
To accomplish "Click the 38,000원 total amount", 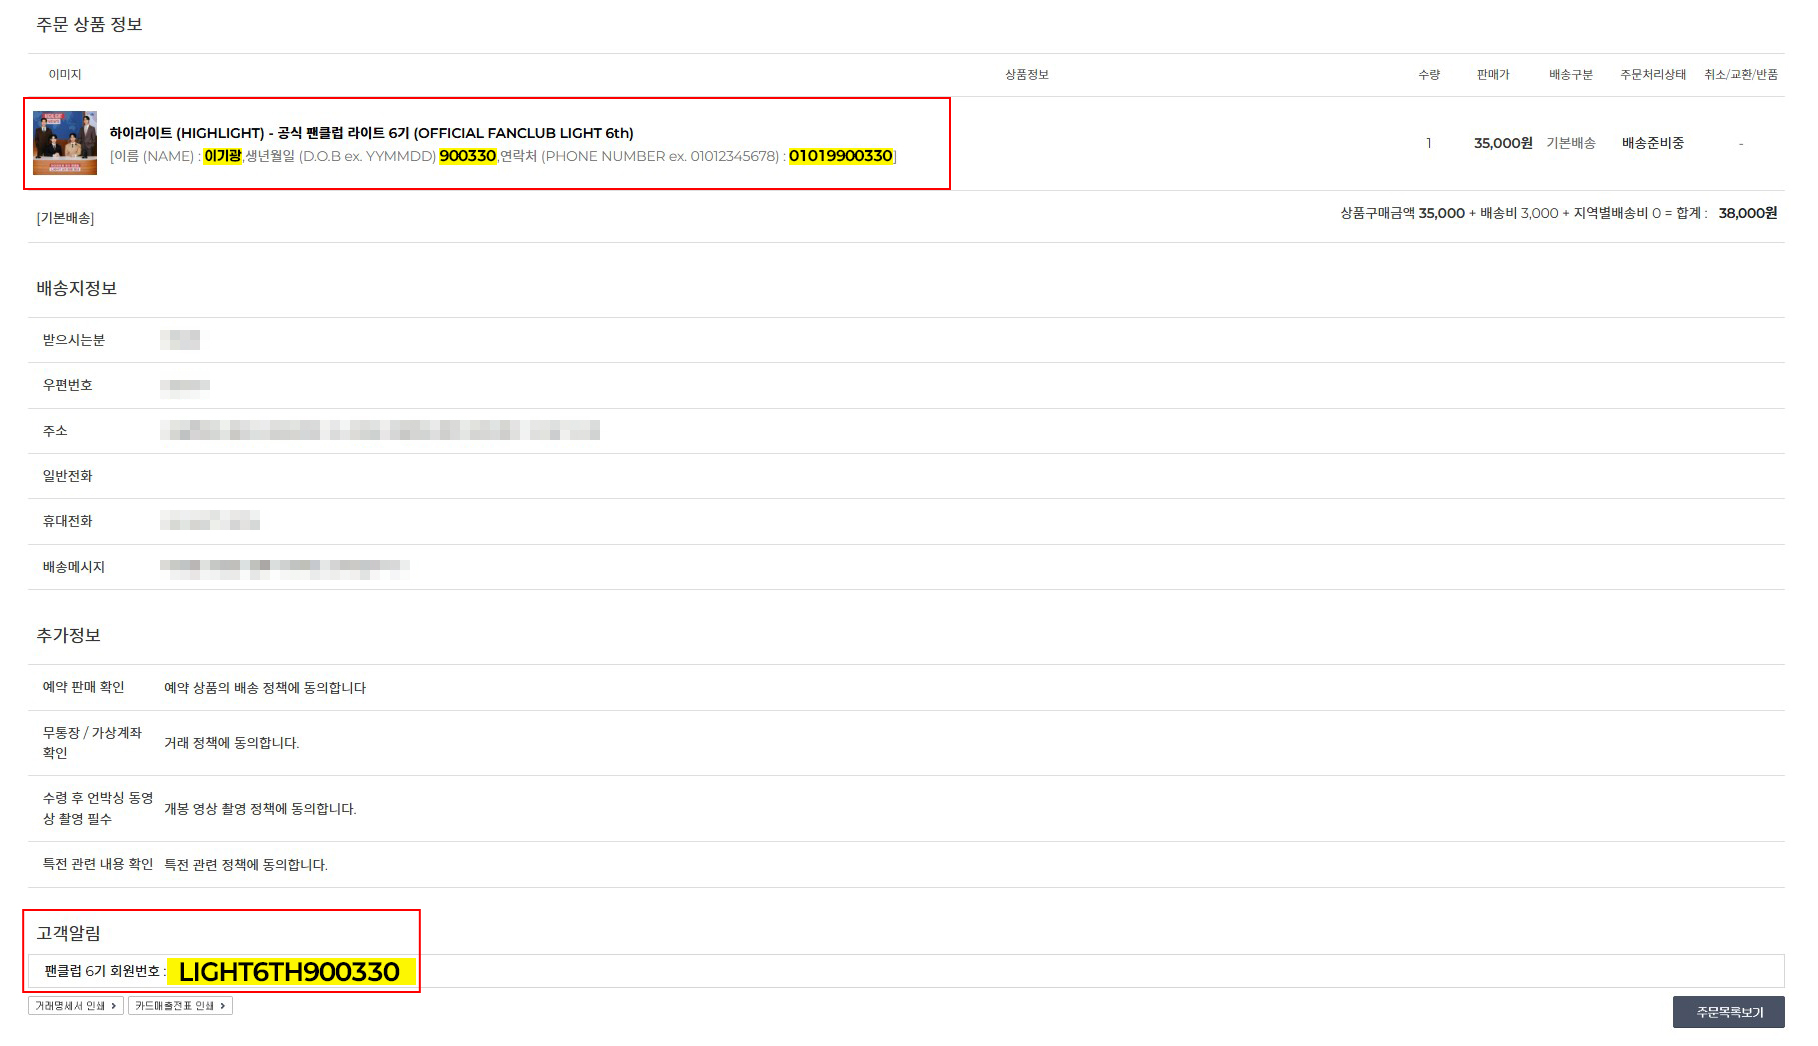I will pyautogui.click(x=1747, y=213).
